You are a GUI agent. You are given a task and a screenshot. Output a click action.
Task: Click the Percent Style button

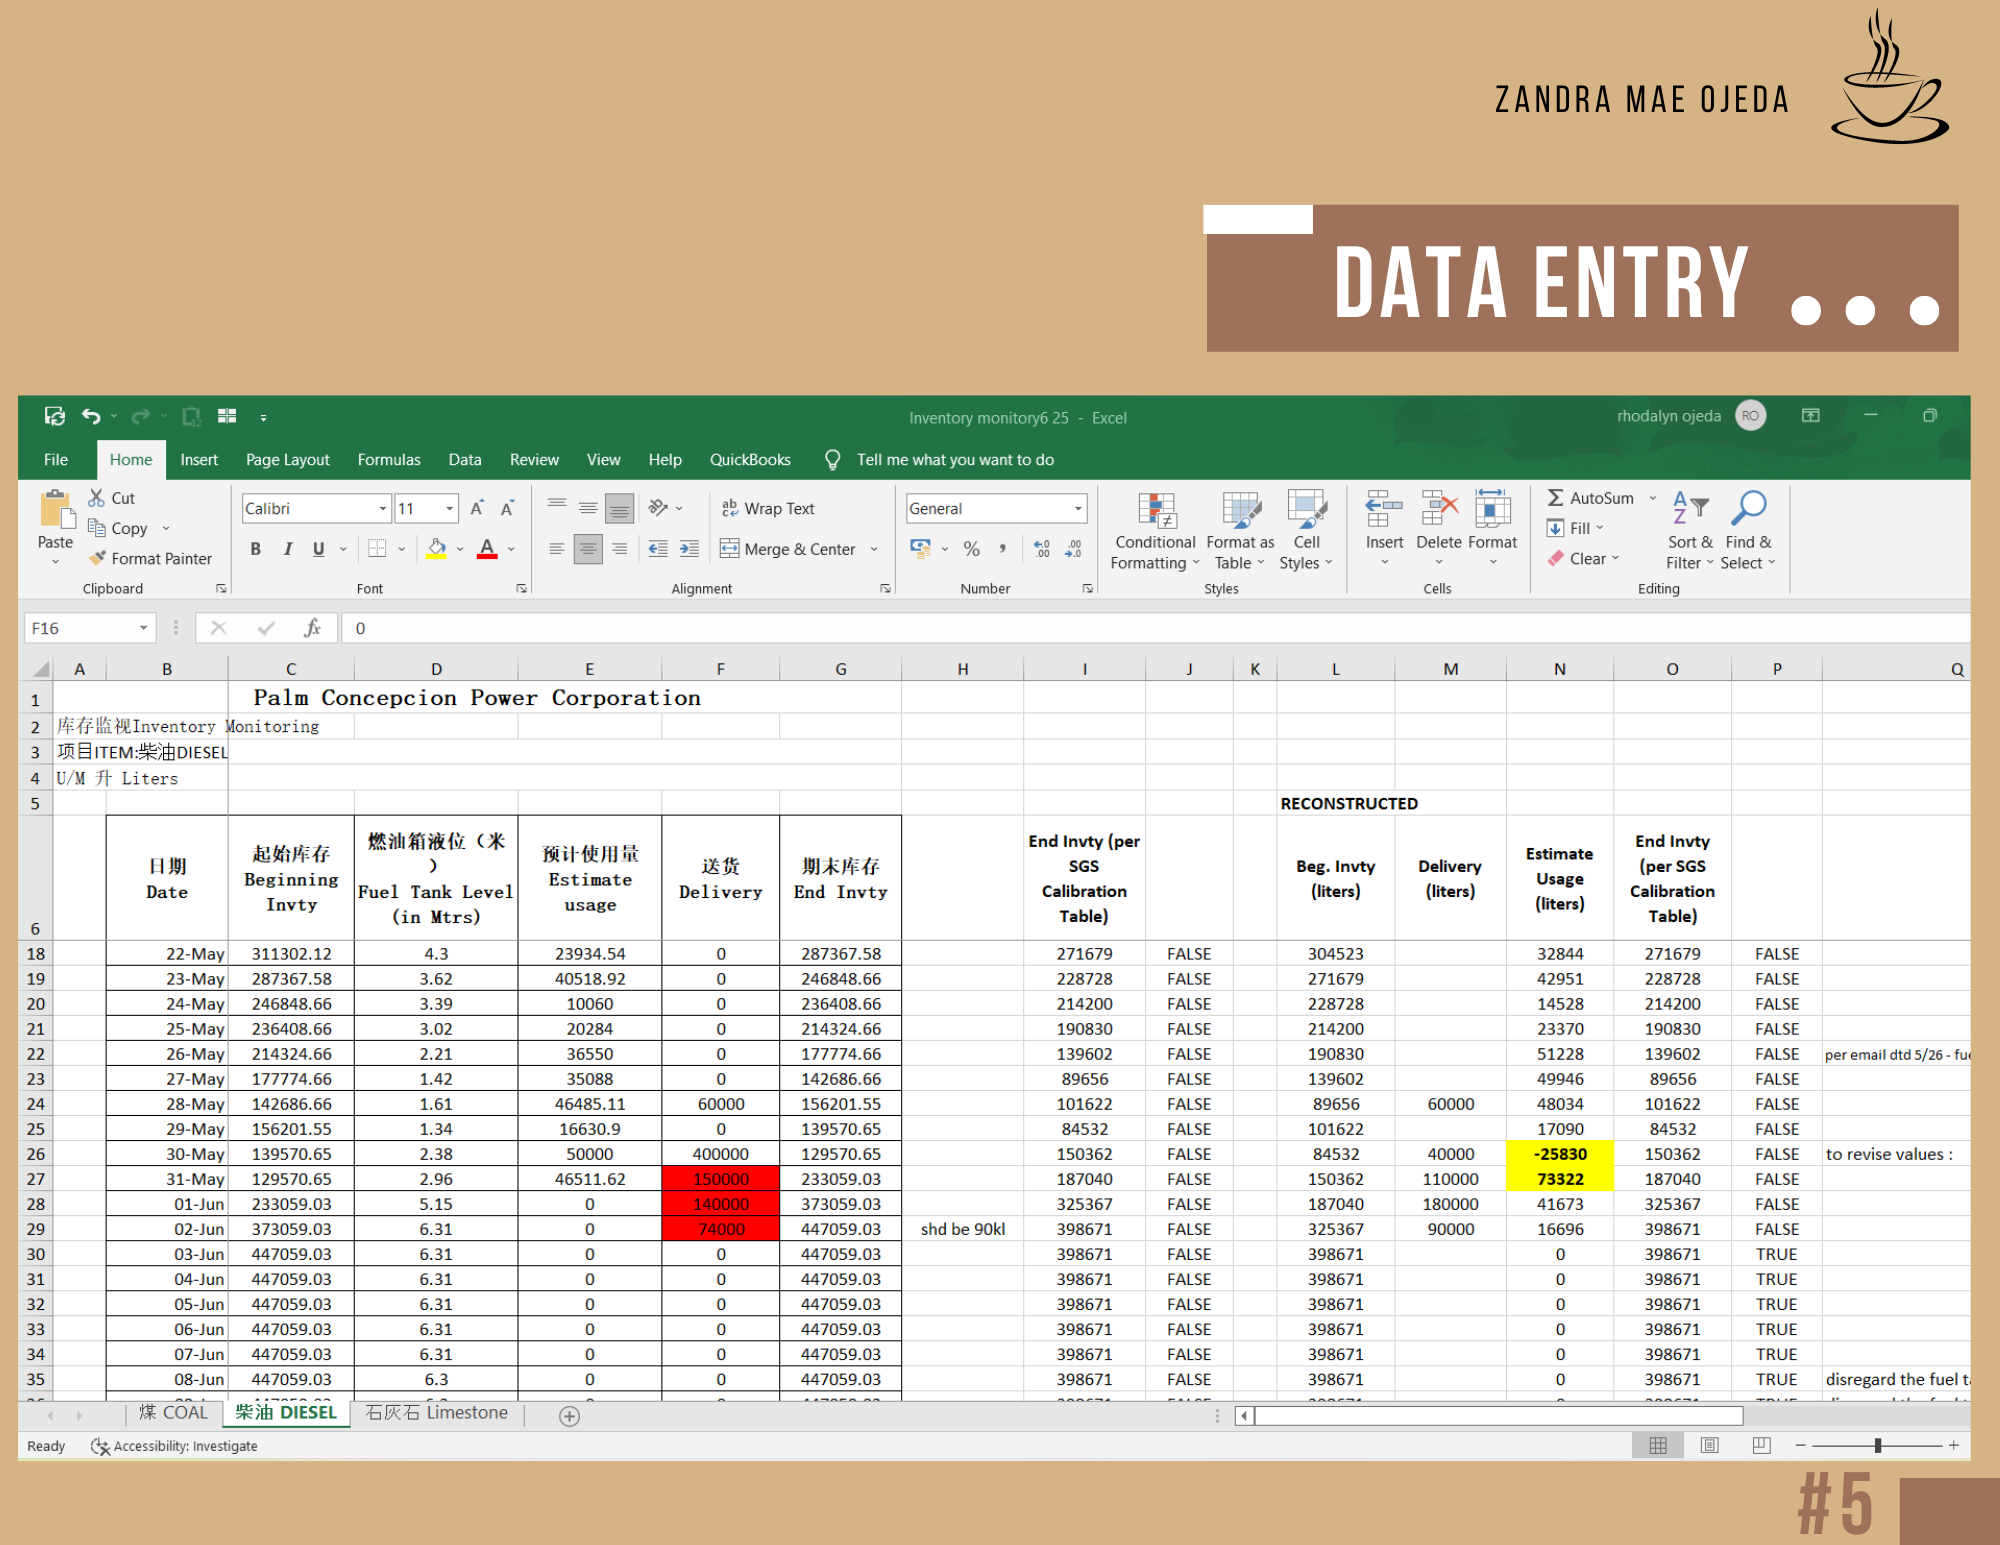(971, 549)
